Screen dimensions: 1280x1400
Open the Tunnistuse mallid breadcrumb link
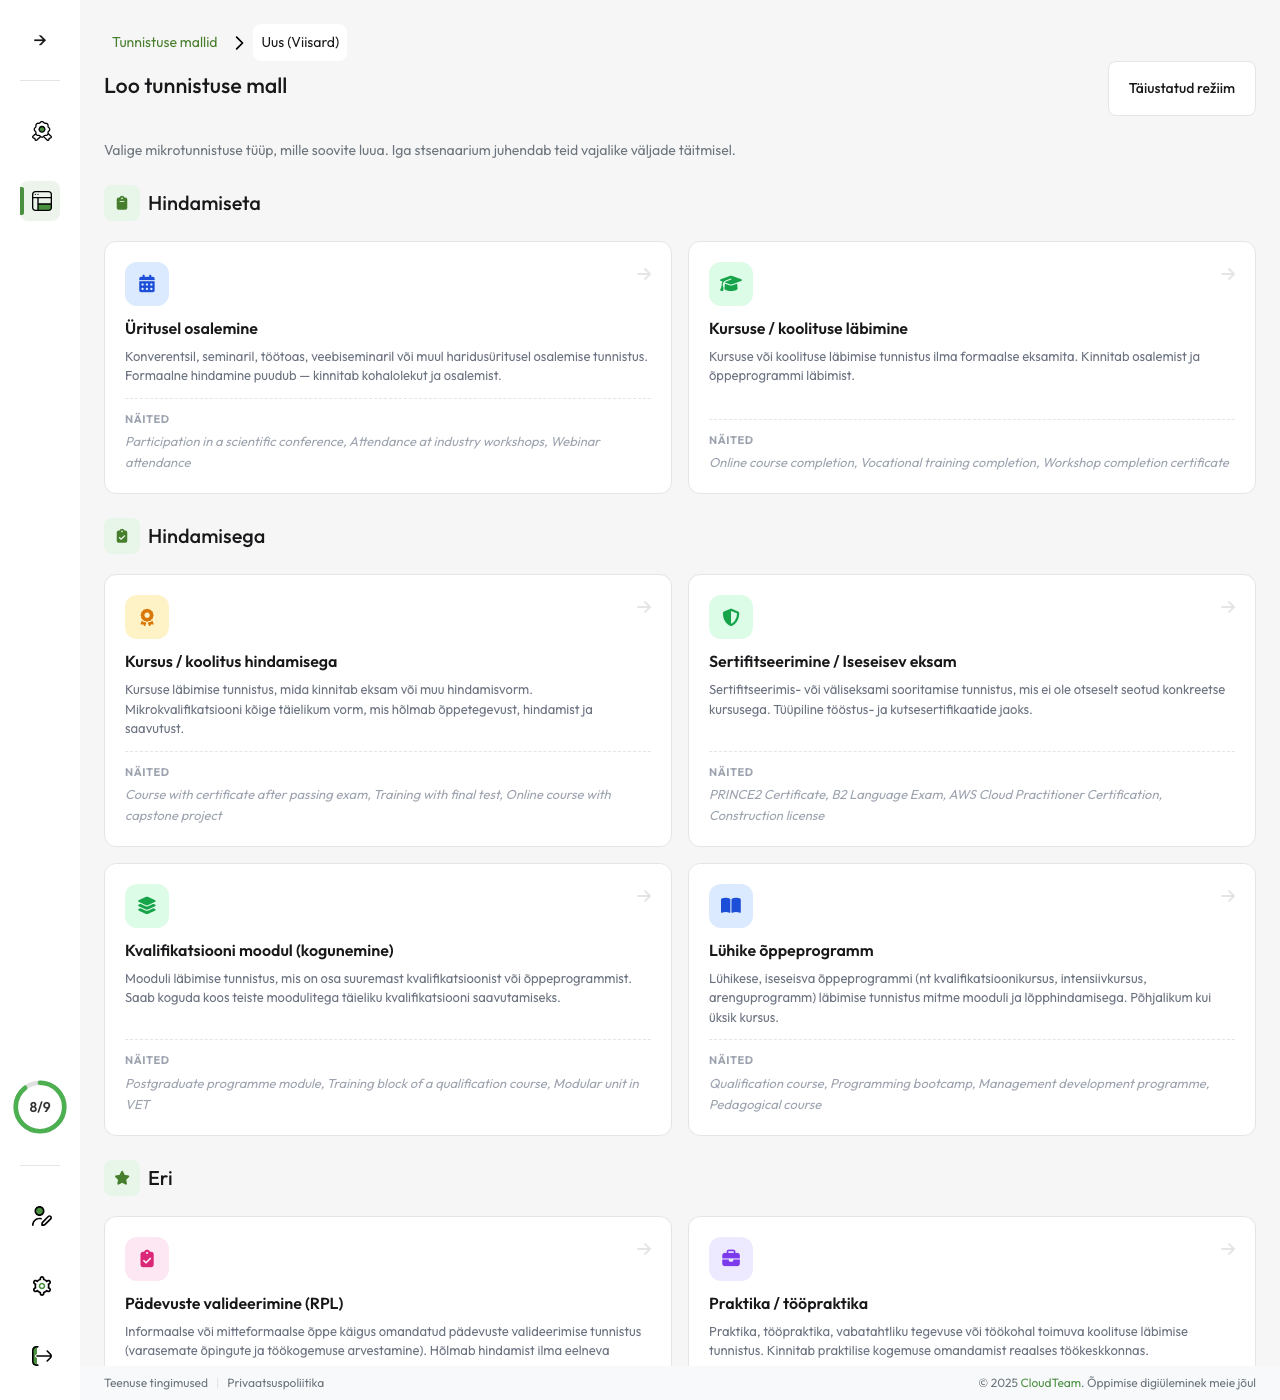tap(164, 42)
